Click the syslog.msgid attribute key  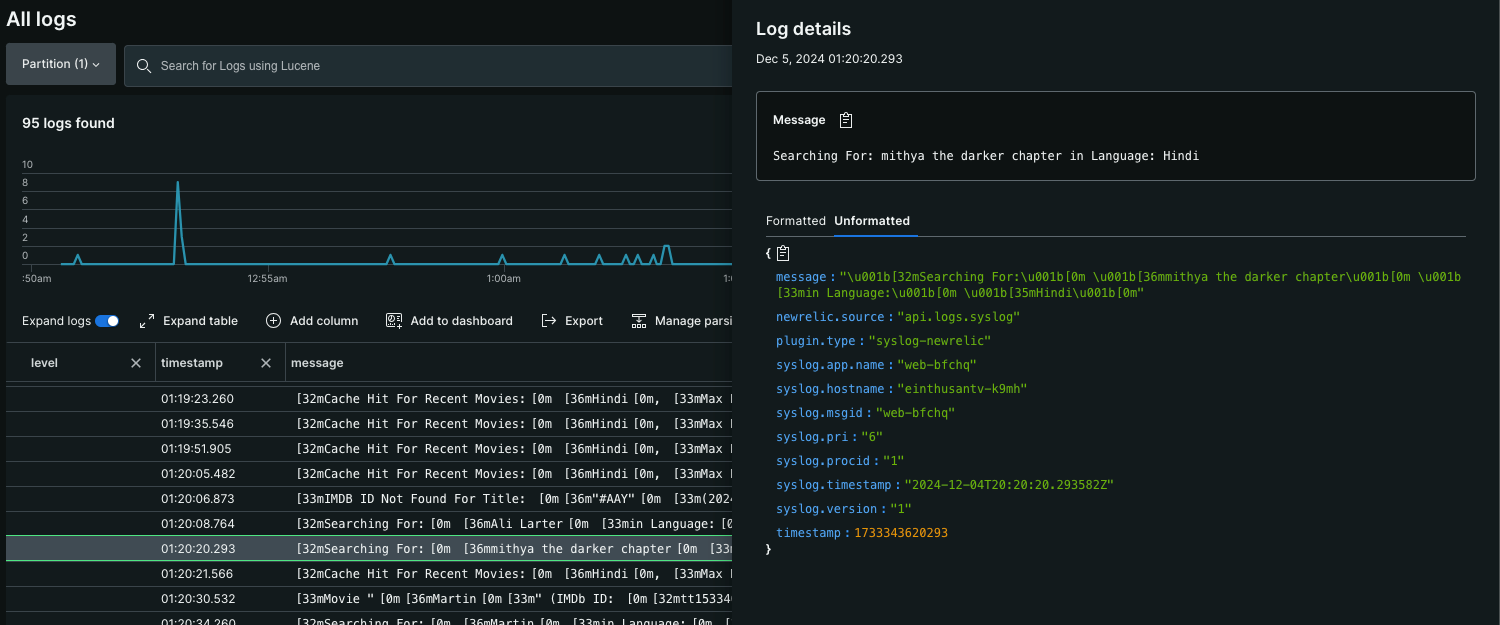pos(821,413)
